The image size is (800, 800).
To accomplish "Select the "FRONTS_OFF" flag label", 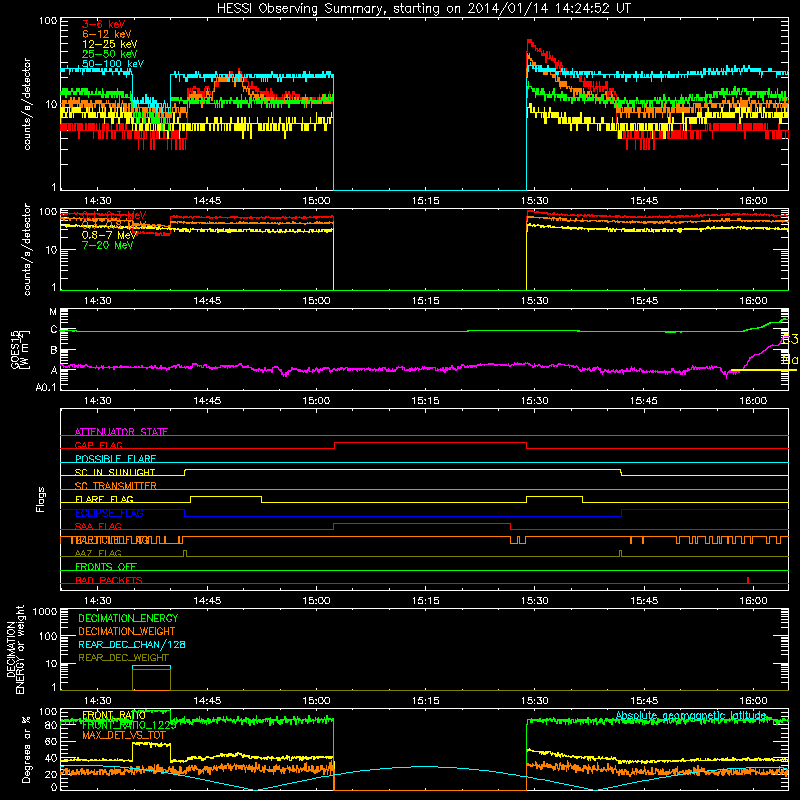I will [x=106, y=567].
